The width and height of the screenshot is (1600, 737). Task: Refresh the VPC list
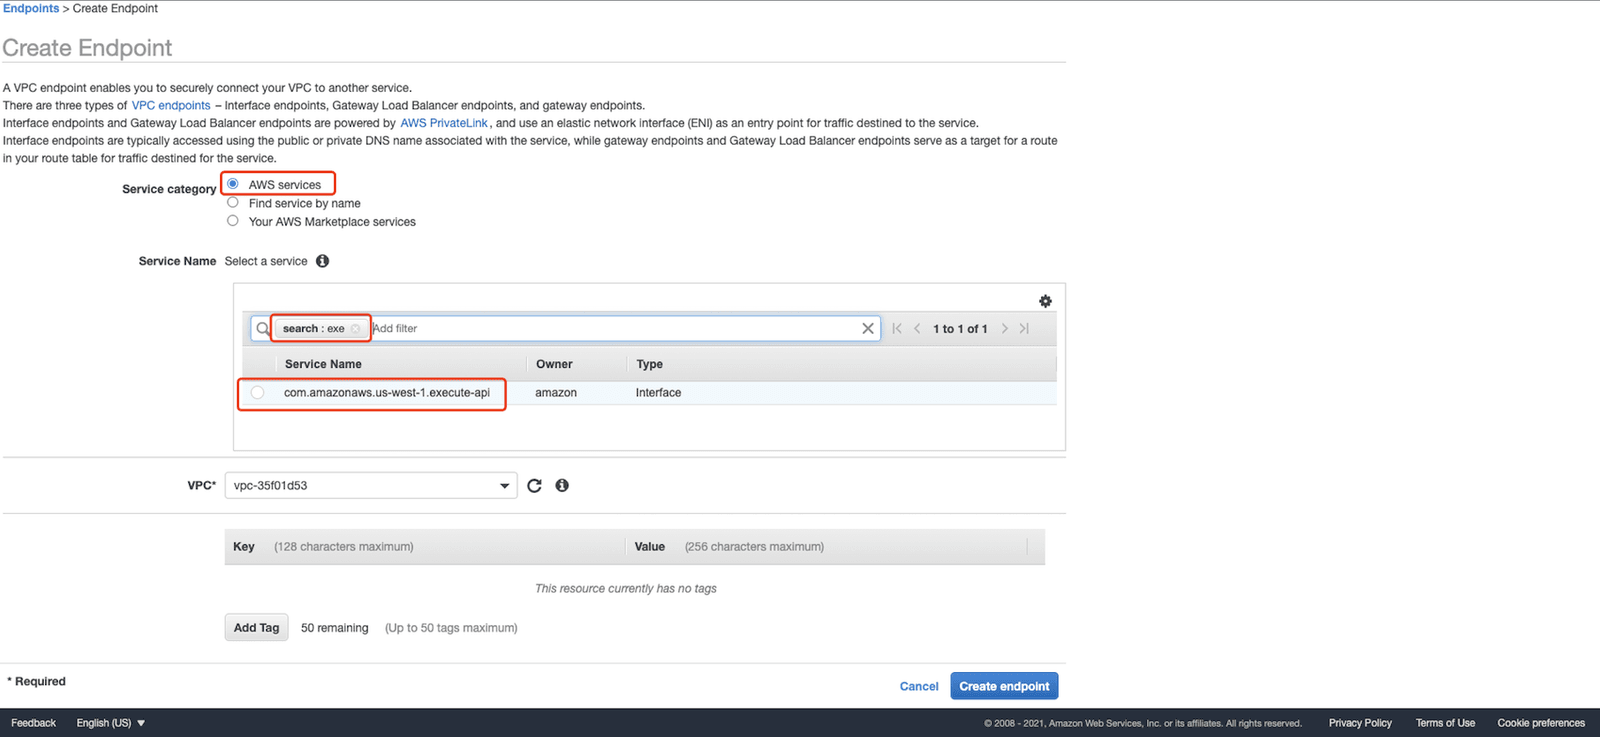pos(534,485)
